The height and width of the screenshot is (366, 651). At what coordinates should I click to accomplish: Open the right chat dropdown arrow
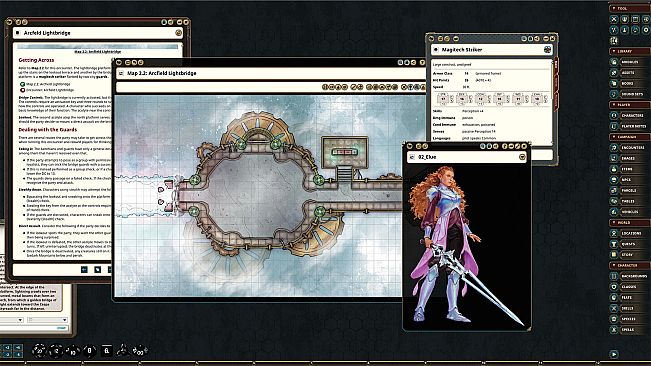click(x=64, y=320)
